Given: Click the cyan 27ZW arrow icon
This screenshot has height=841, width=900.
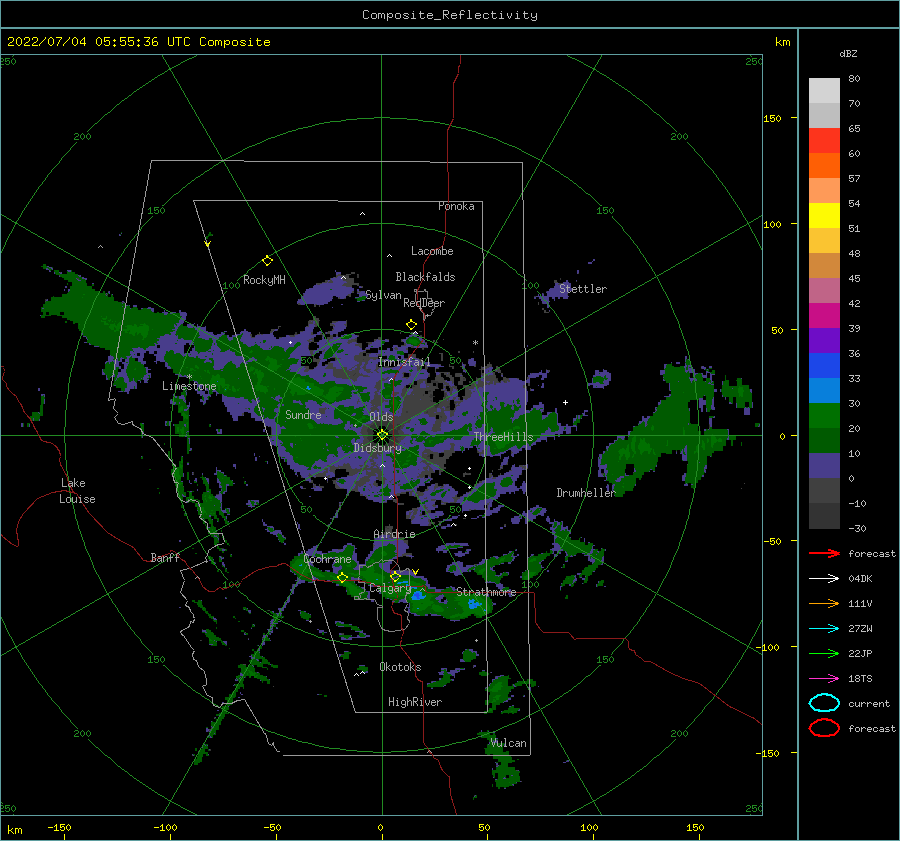Looking at the screenshot, I should click(824, 629).
